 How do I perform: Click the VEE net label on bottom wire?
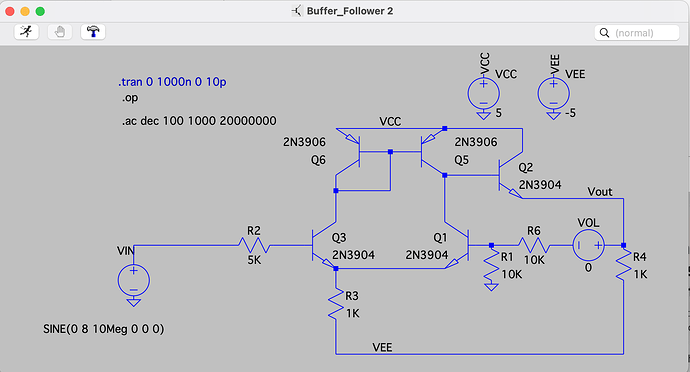pos(382,347)
